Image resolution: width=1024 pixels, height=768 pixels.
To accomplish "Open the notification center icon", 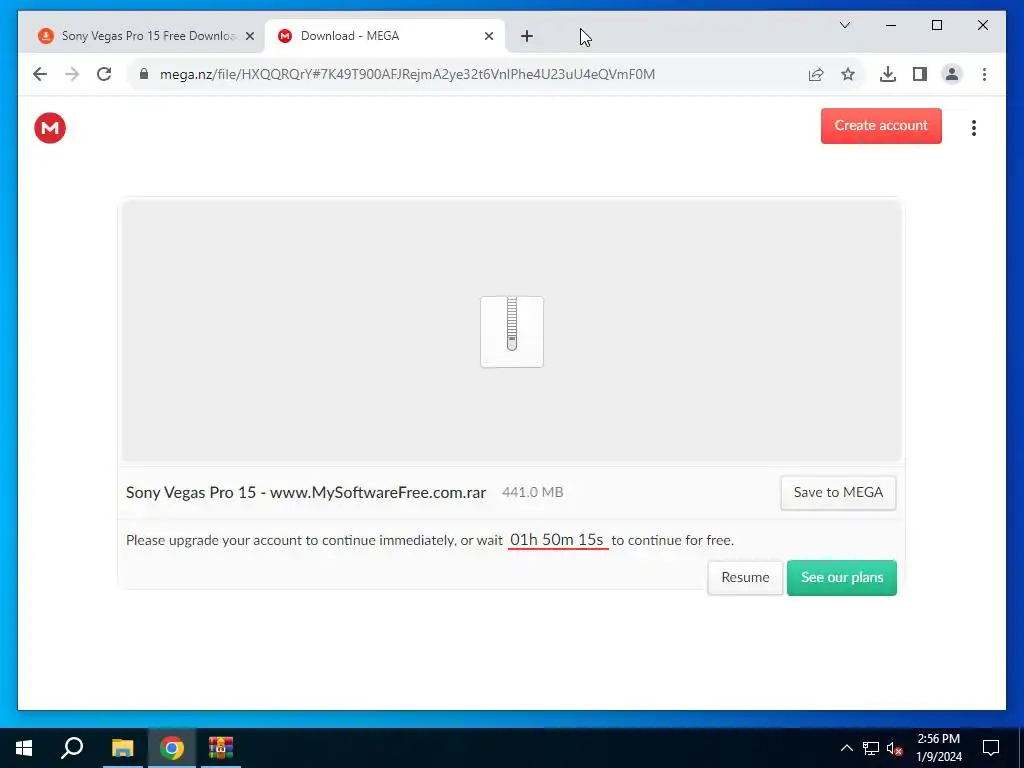I will click(991, 748).
